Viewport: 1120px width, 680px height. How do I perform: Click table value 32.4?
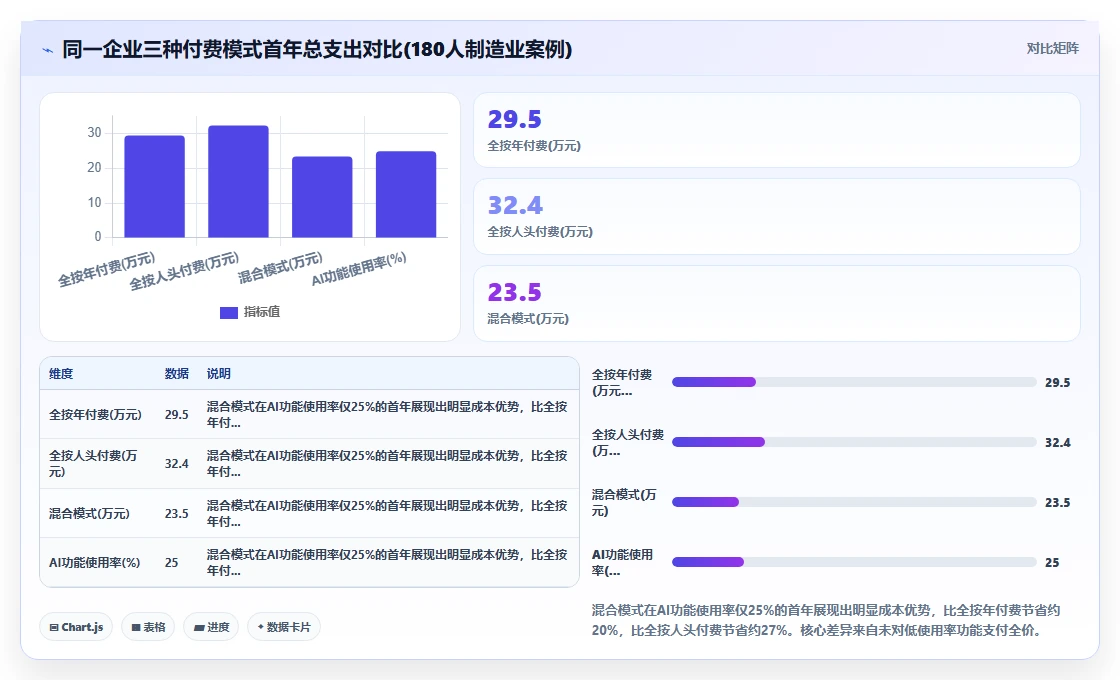[176, 464]
